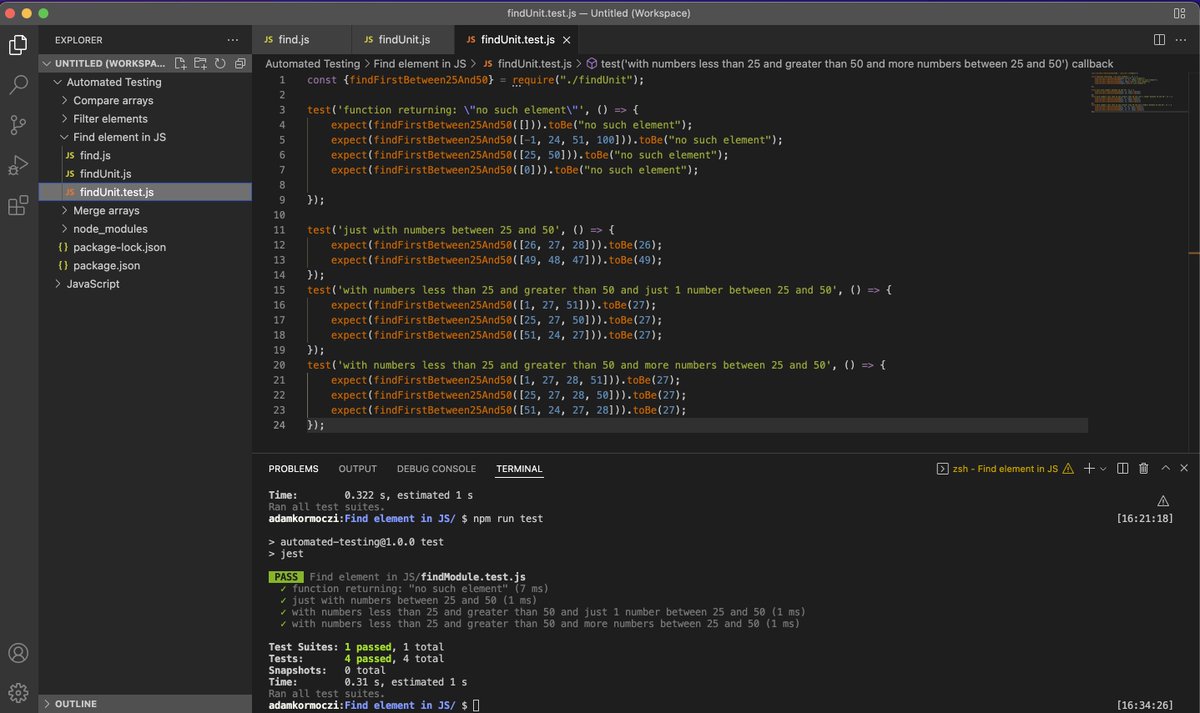
Task: Open package-lock.json in Explorer
Action: (x=145, y=247)
